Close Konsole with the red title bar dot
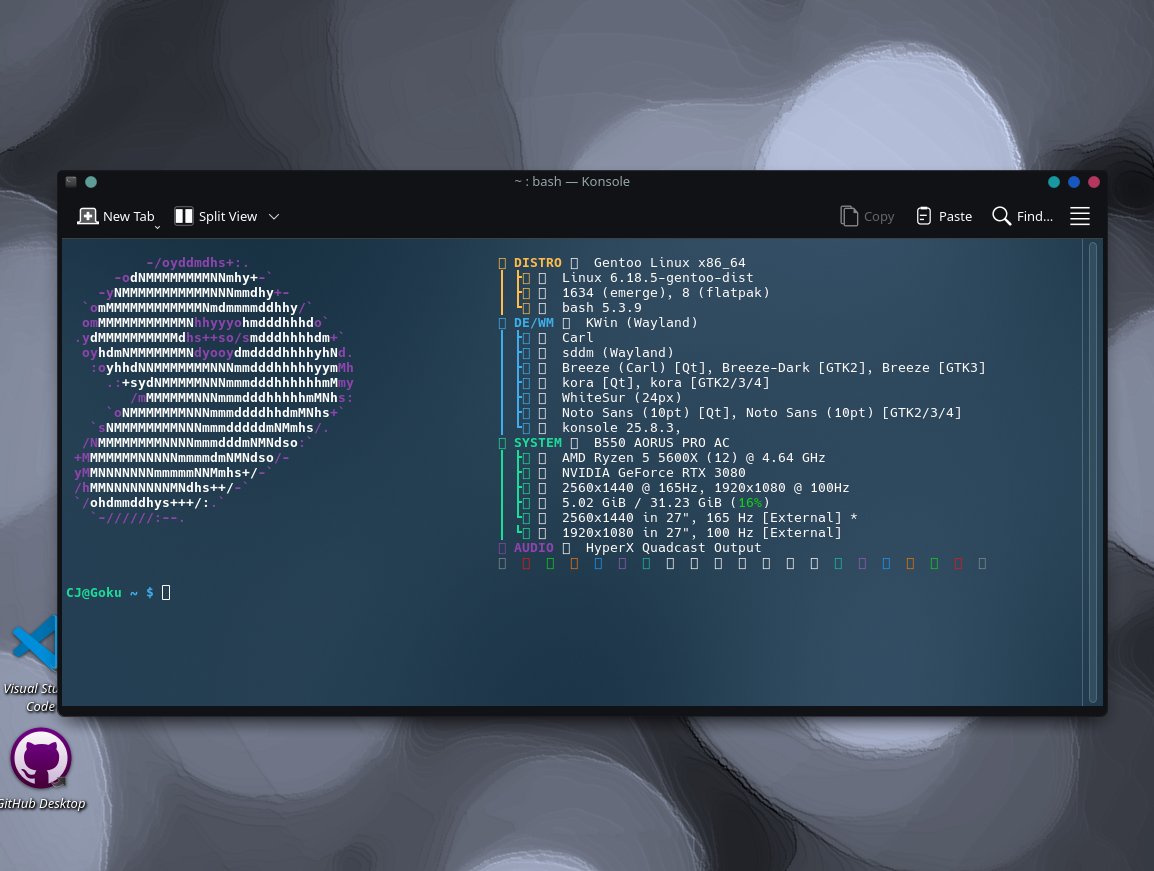This screenshot has width=1154, height=871. click(x=1094, y=182)
